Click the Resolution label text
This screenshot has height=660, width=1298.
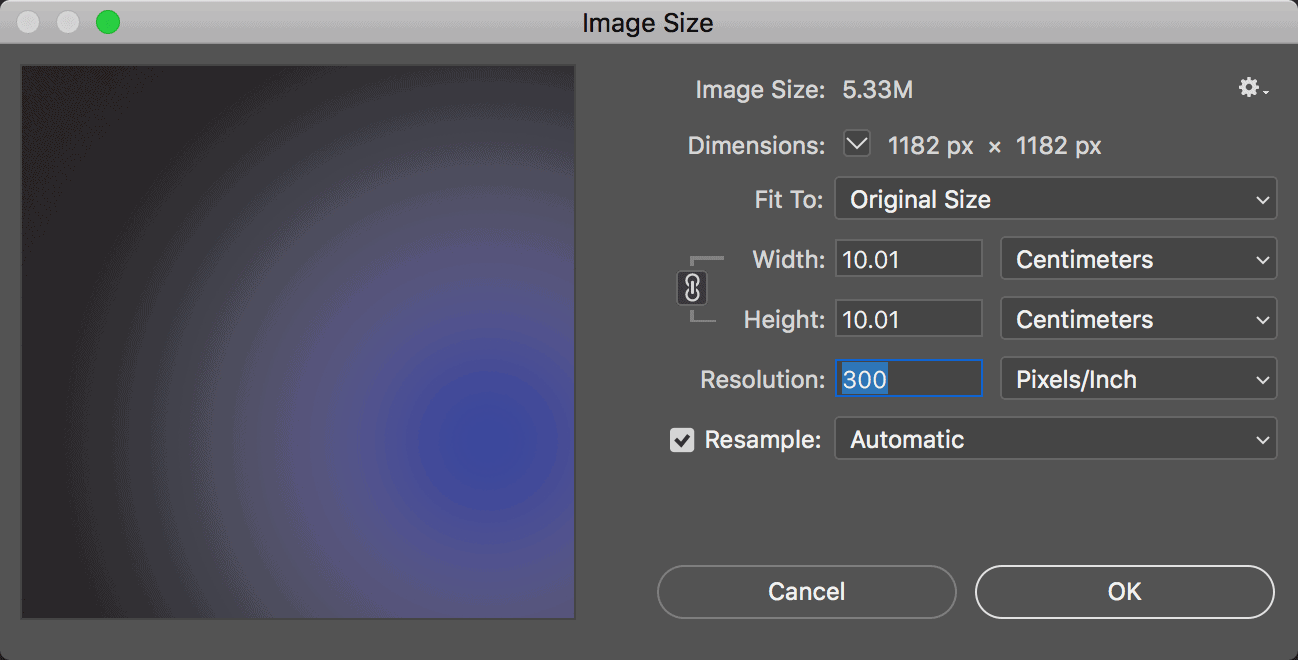(762, 380)
